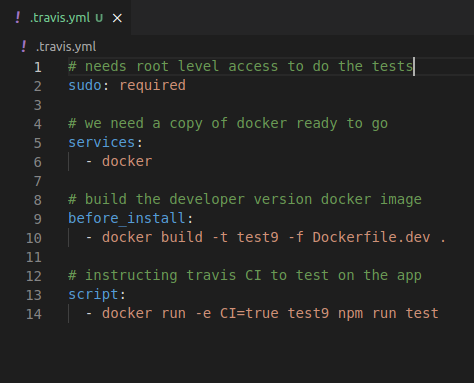Click the services key on line 5
Screen dimensions: 474x383
102,143
